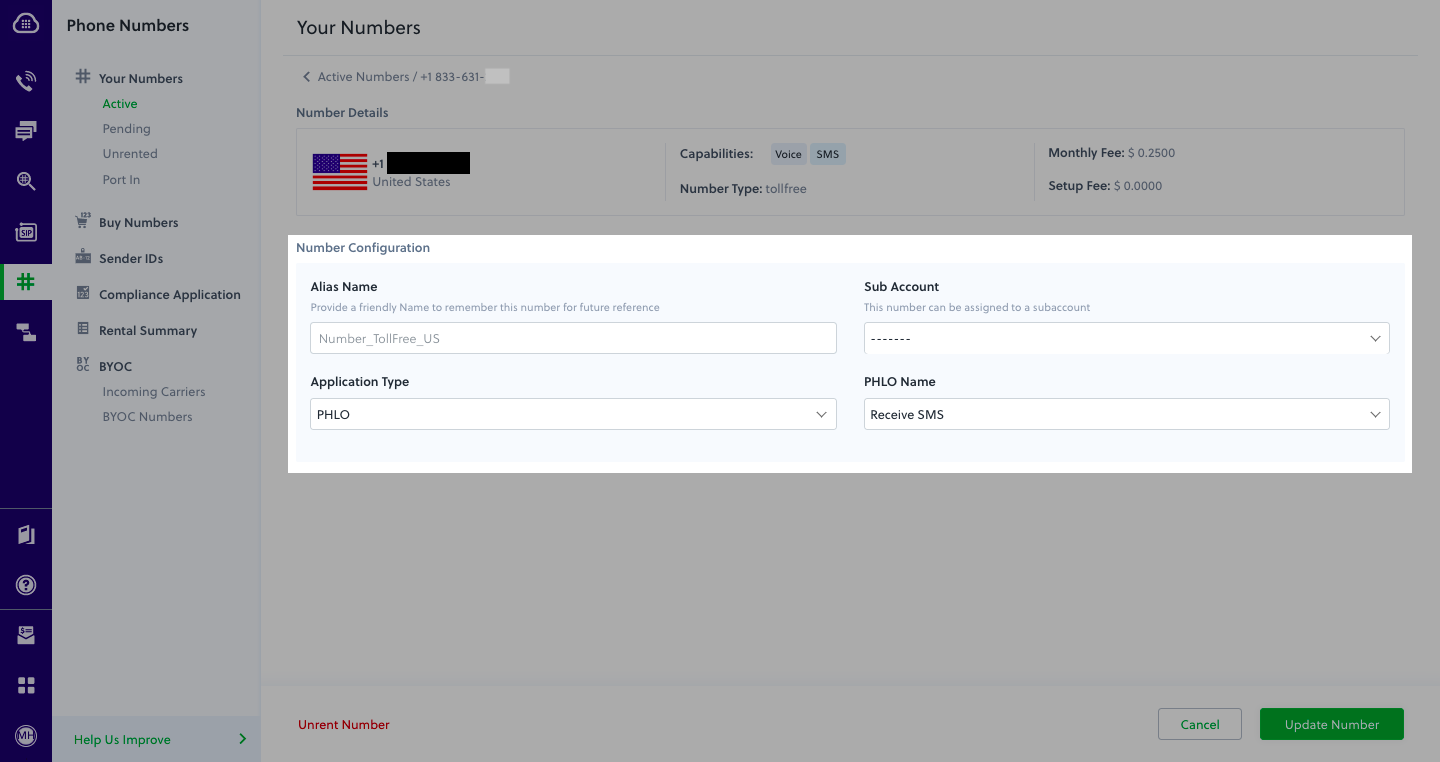Open PHLO from the flowchart icon
1440x762 pixels.
tap(25, 332)
